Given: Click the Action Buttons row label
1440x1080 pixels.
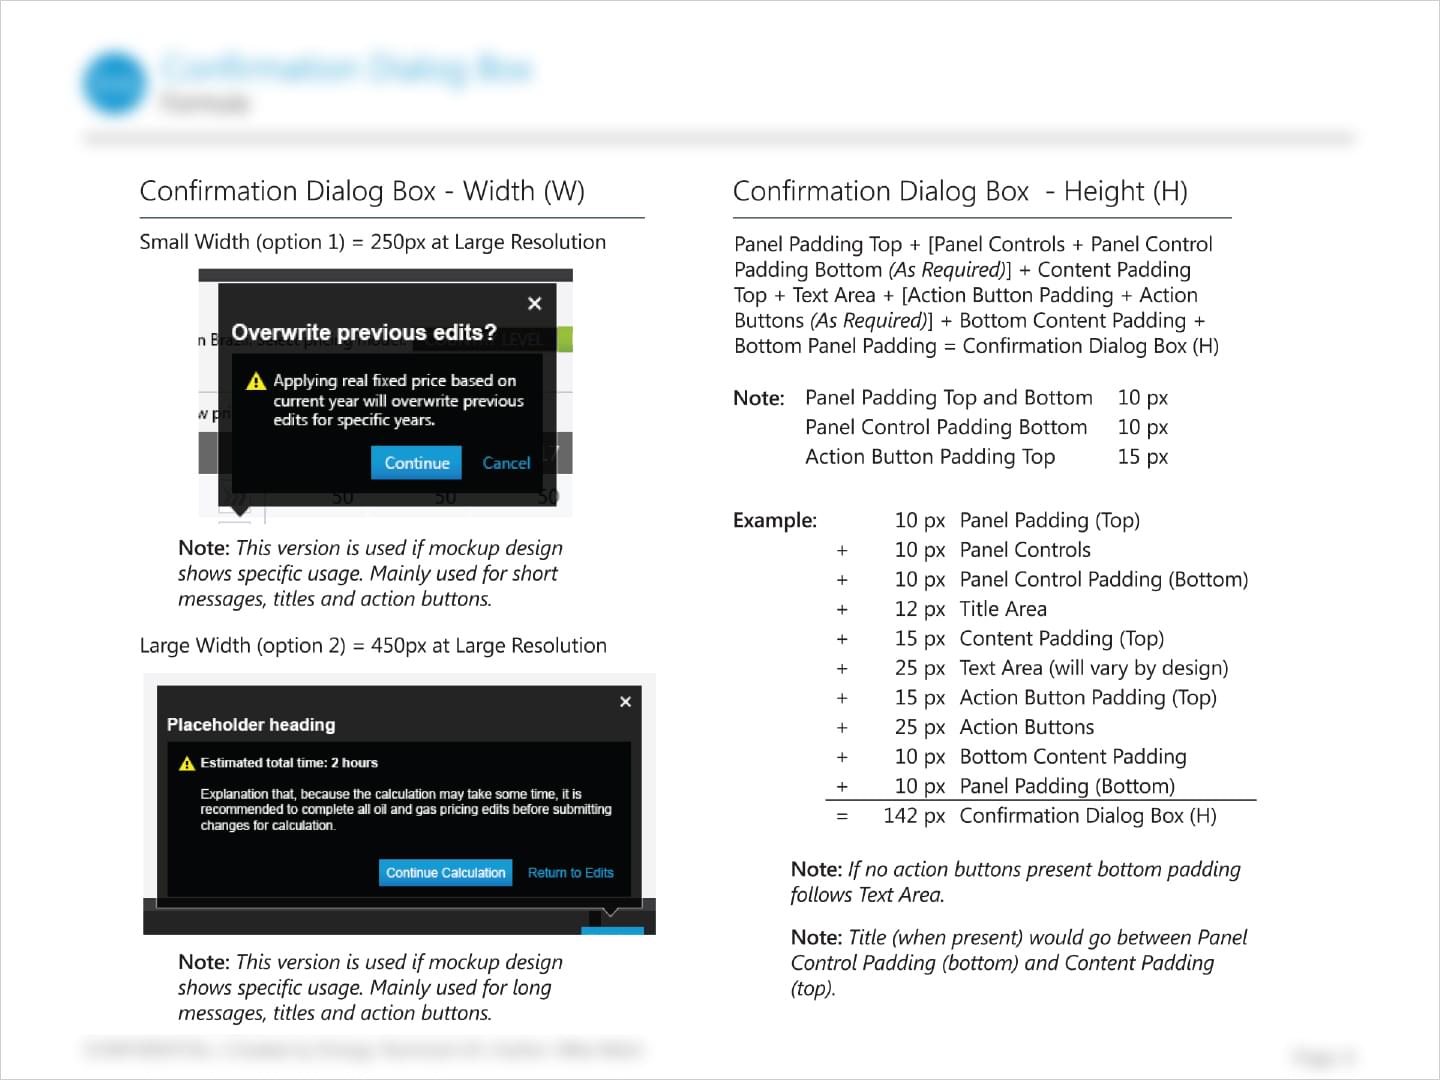Looking at the screenshot, I should (x=1027, y=727).
